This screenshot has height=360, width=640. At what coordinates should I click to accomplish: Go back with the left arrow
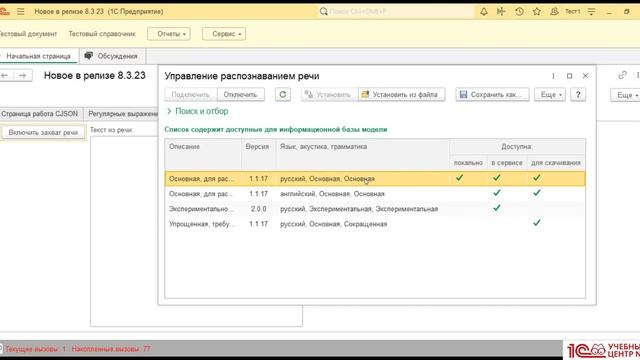pyautogui.click(x=5, y=76)
